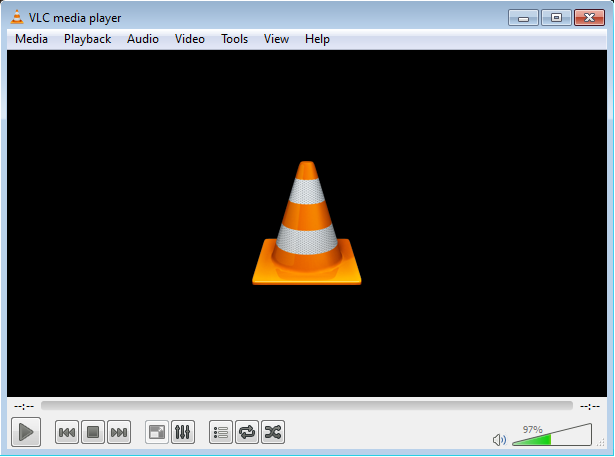
Task: Maximize the VLC media player window
Action: [x=556, y=18]
